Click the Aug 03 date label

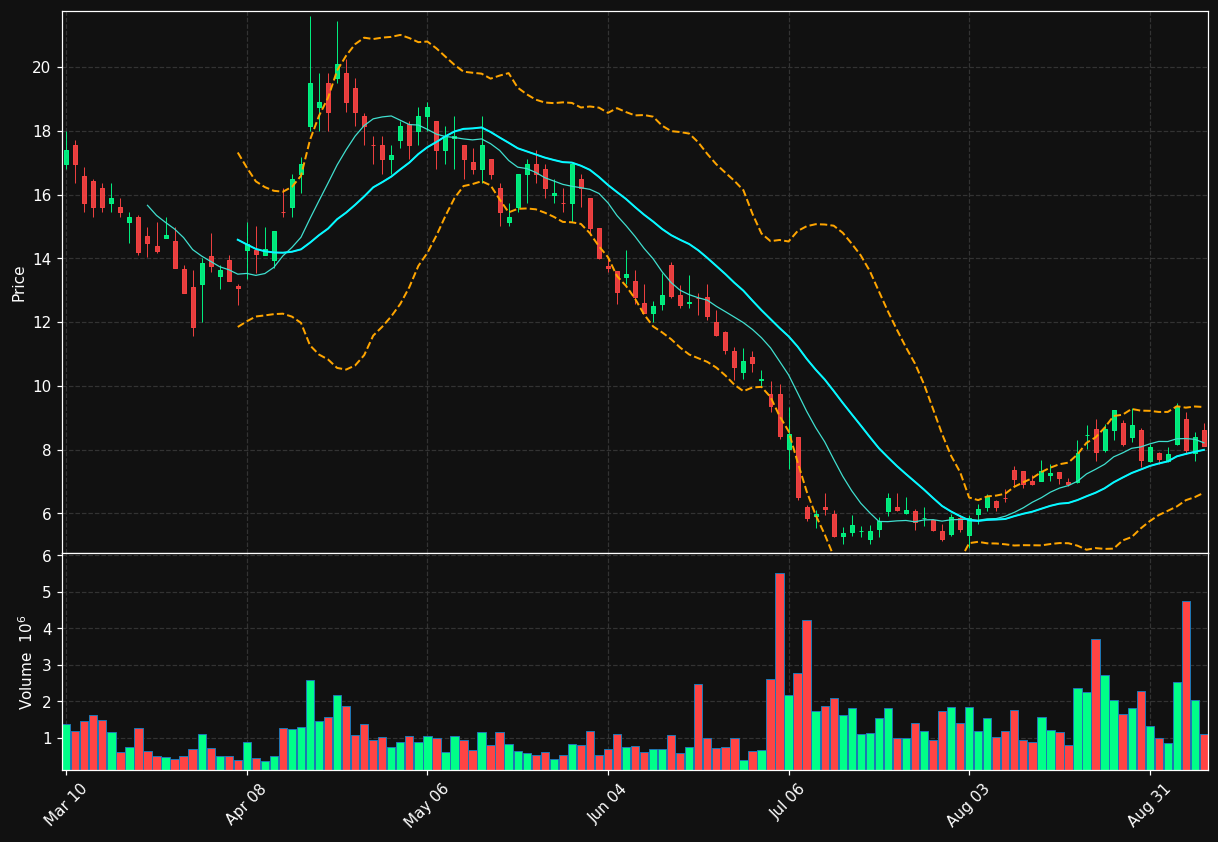click(967, 803)
